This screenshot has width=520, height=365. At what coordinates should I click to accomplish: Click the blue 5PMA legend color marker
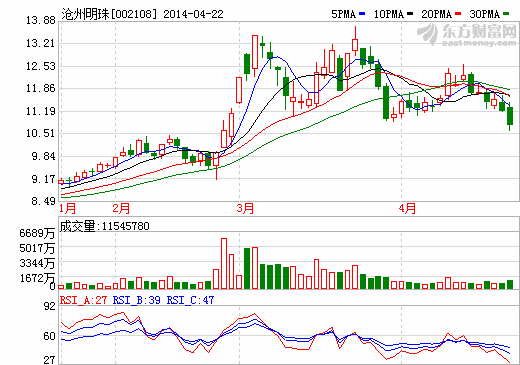pos(362,14)
